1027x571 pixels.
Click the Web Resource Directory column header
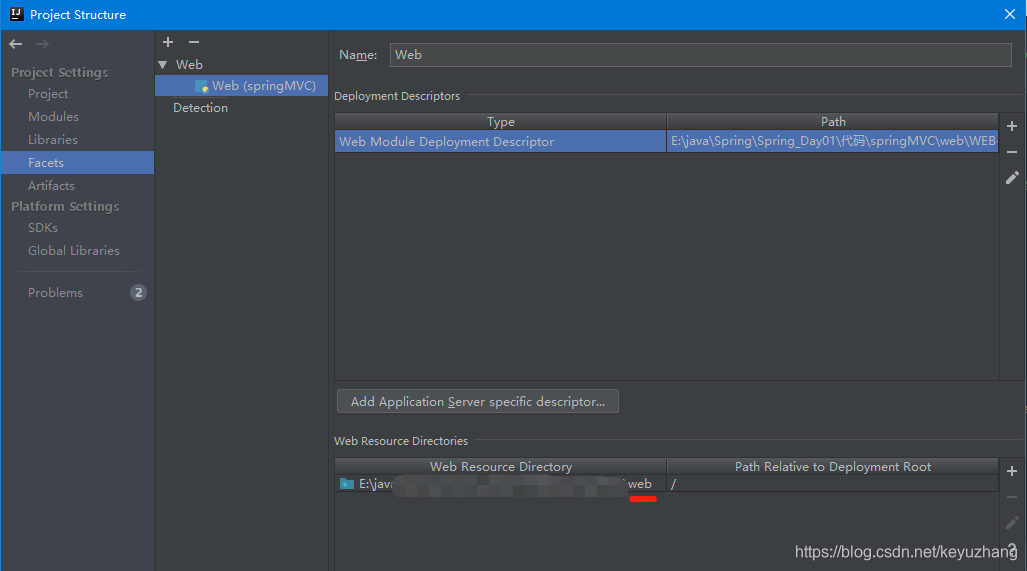pos(500,467)
